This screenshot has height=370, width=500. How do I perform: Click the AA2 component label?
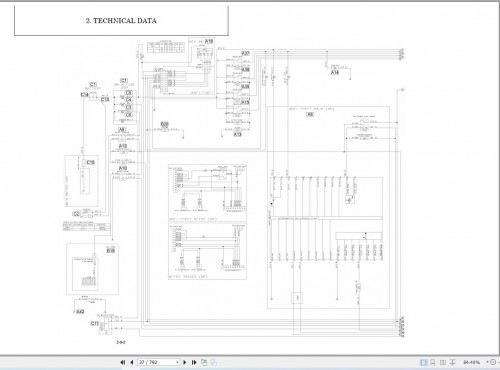(80, 312)
